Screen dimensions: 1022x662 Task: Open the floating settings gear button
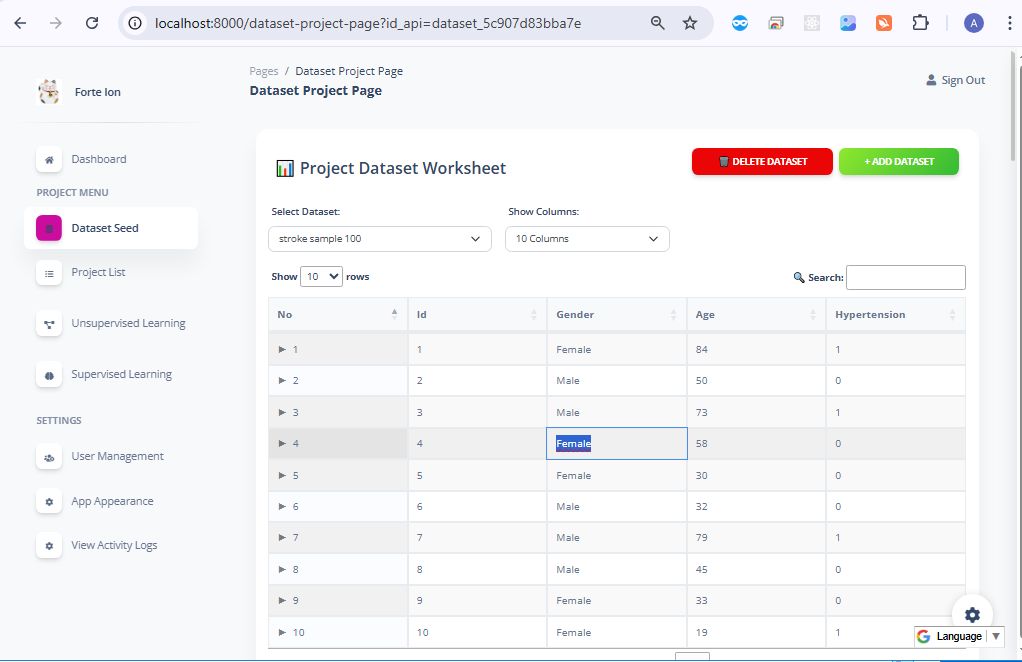point(972,615)
